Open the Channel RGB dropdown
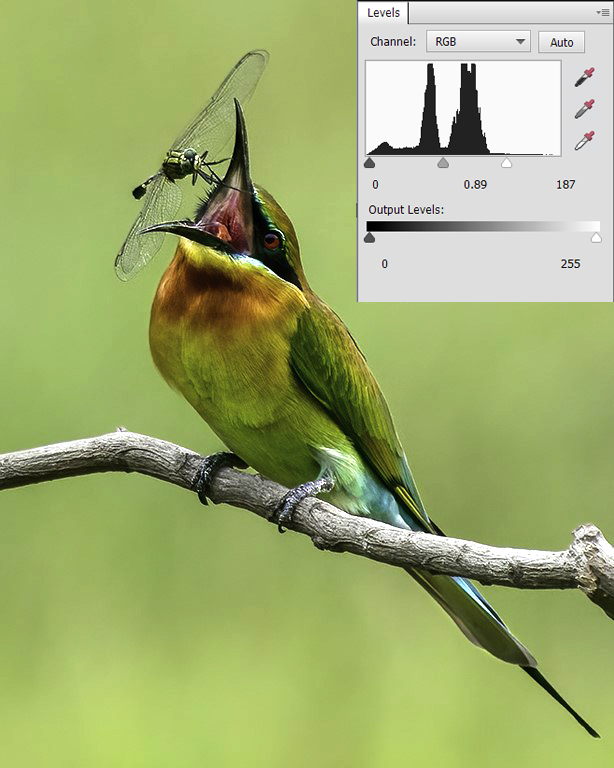 pyautogui.click(x=478, y=42)
